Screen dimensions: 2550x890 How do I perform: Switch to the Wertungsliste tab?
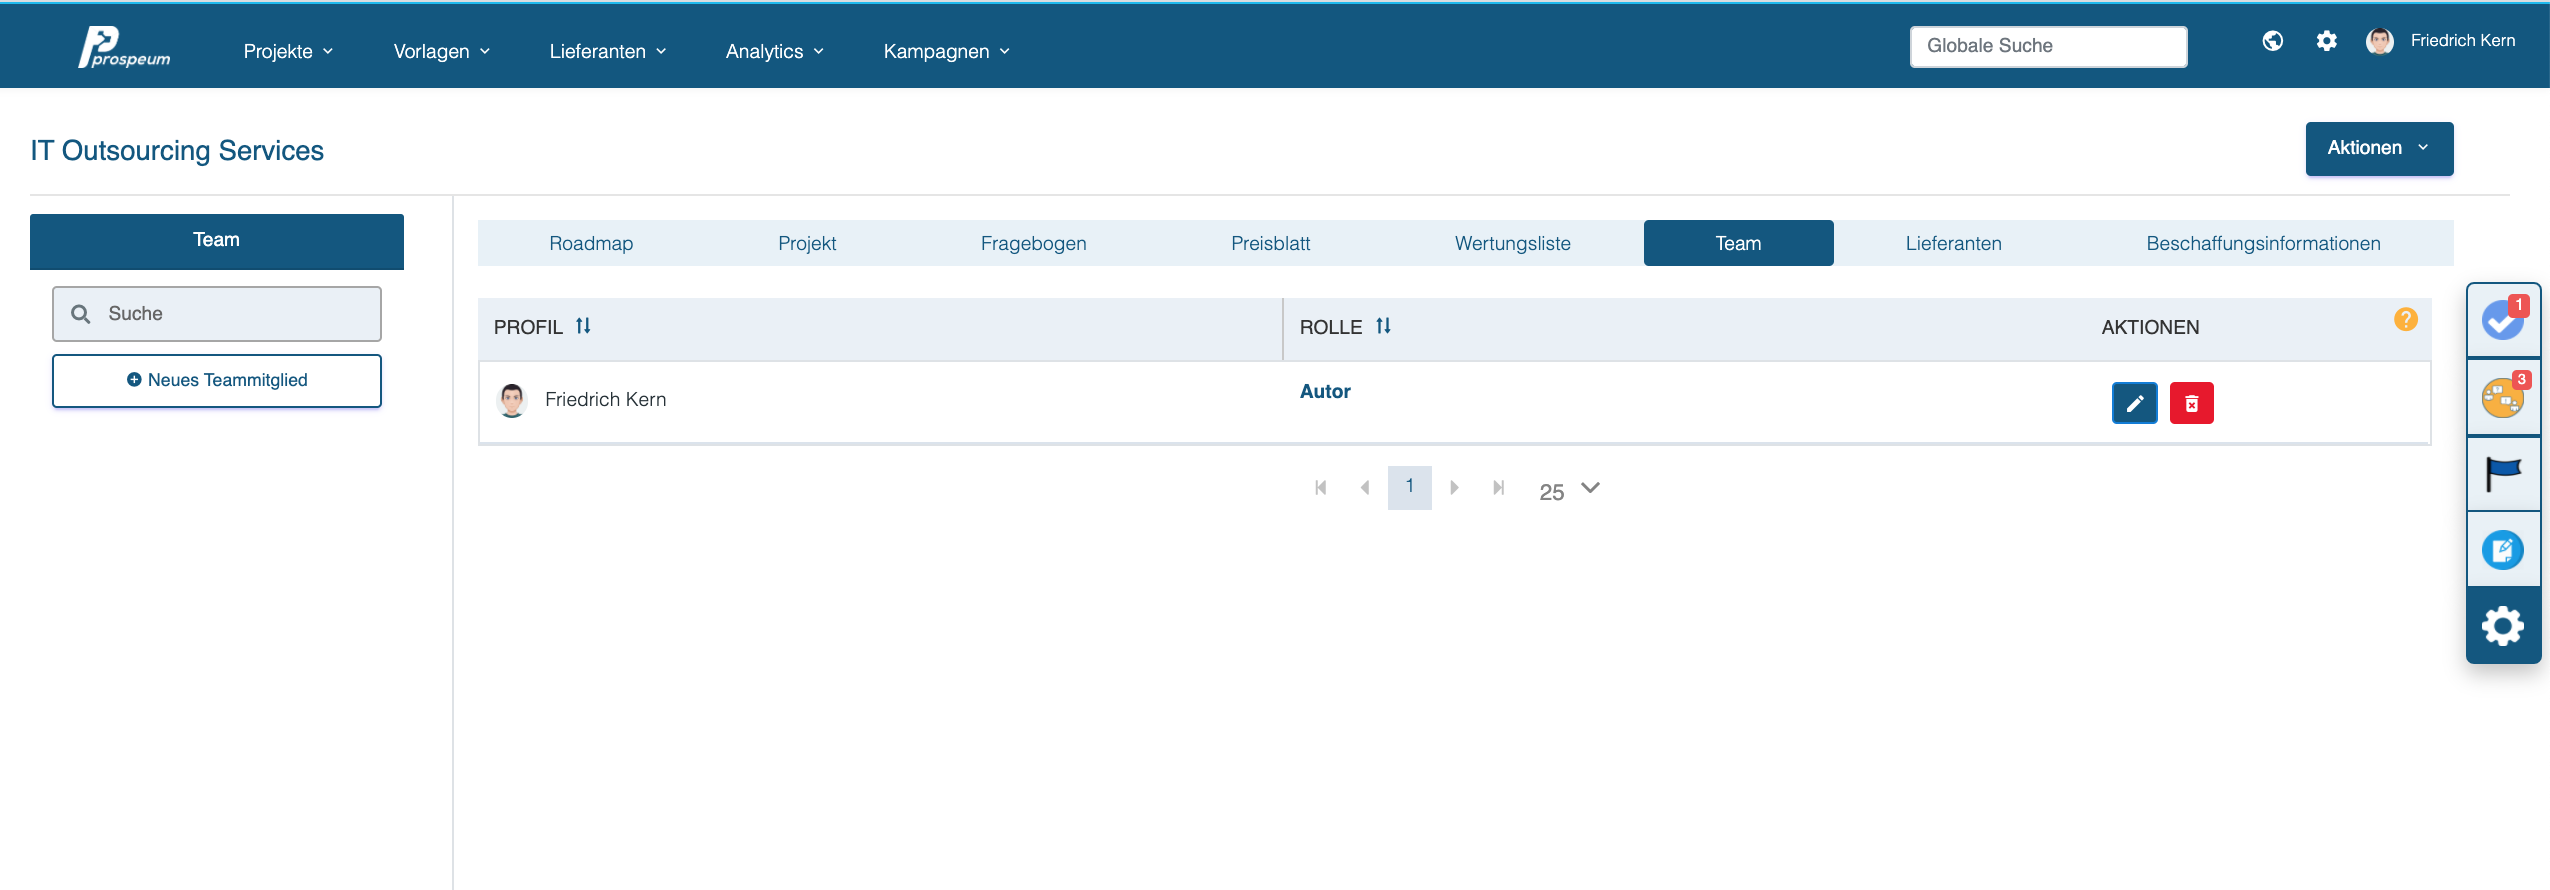click(x=1512, y=243)
